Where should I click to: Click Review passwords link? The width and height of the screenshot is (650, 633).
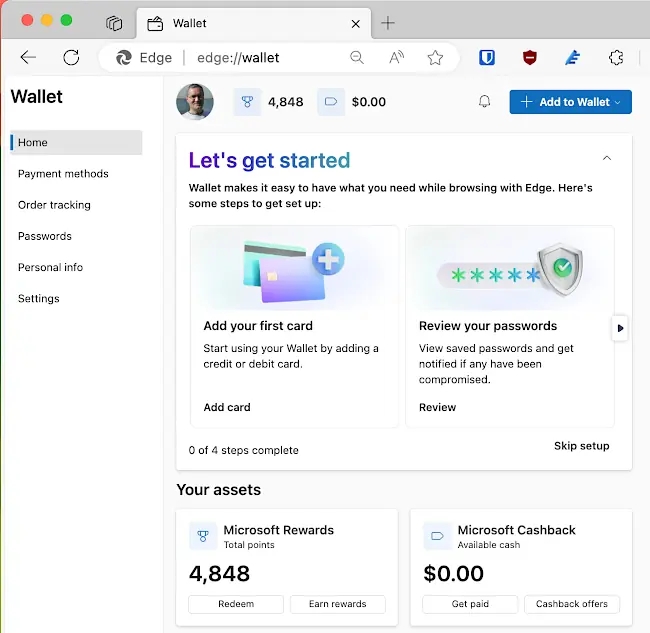click(x=437, y=407)
